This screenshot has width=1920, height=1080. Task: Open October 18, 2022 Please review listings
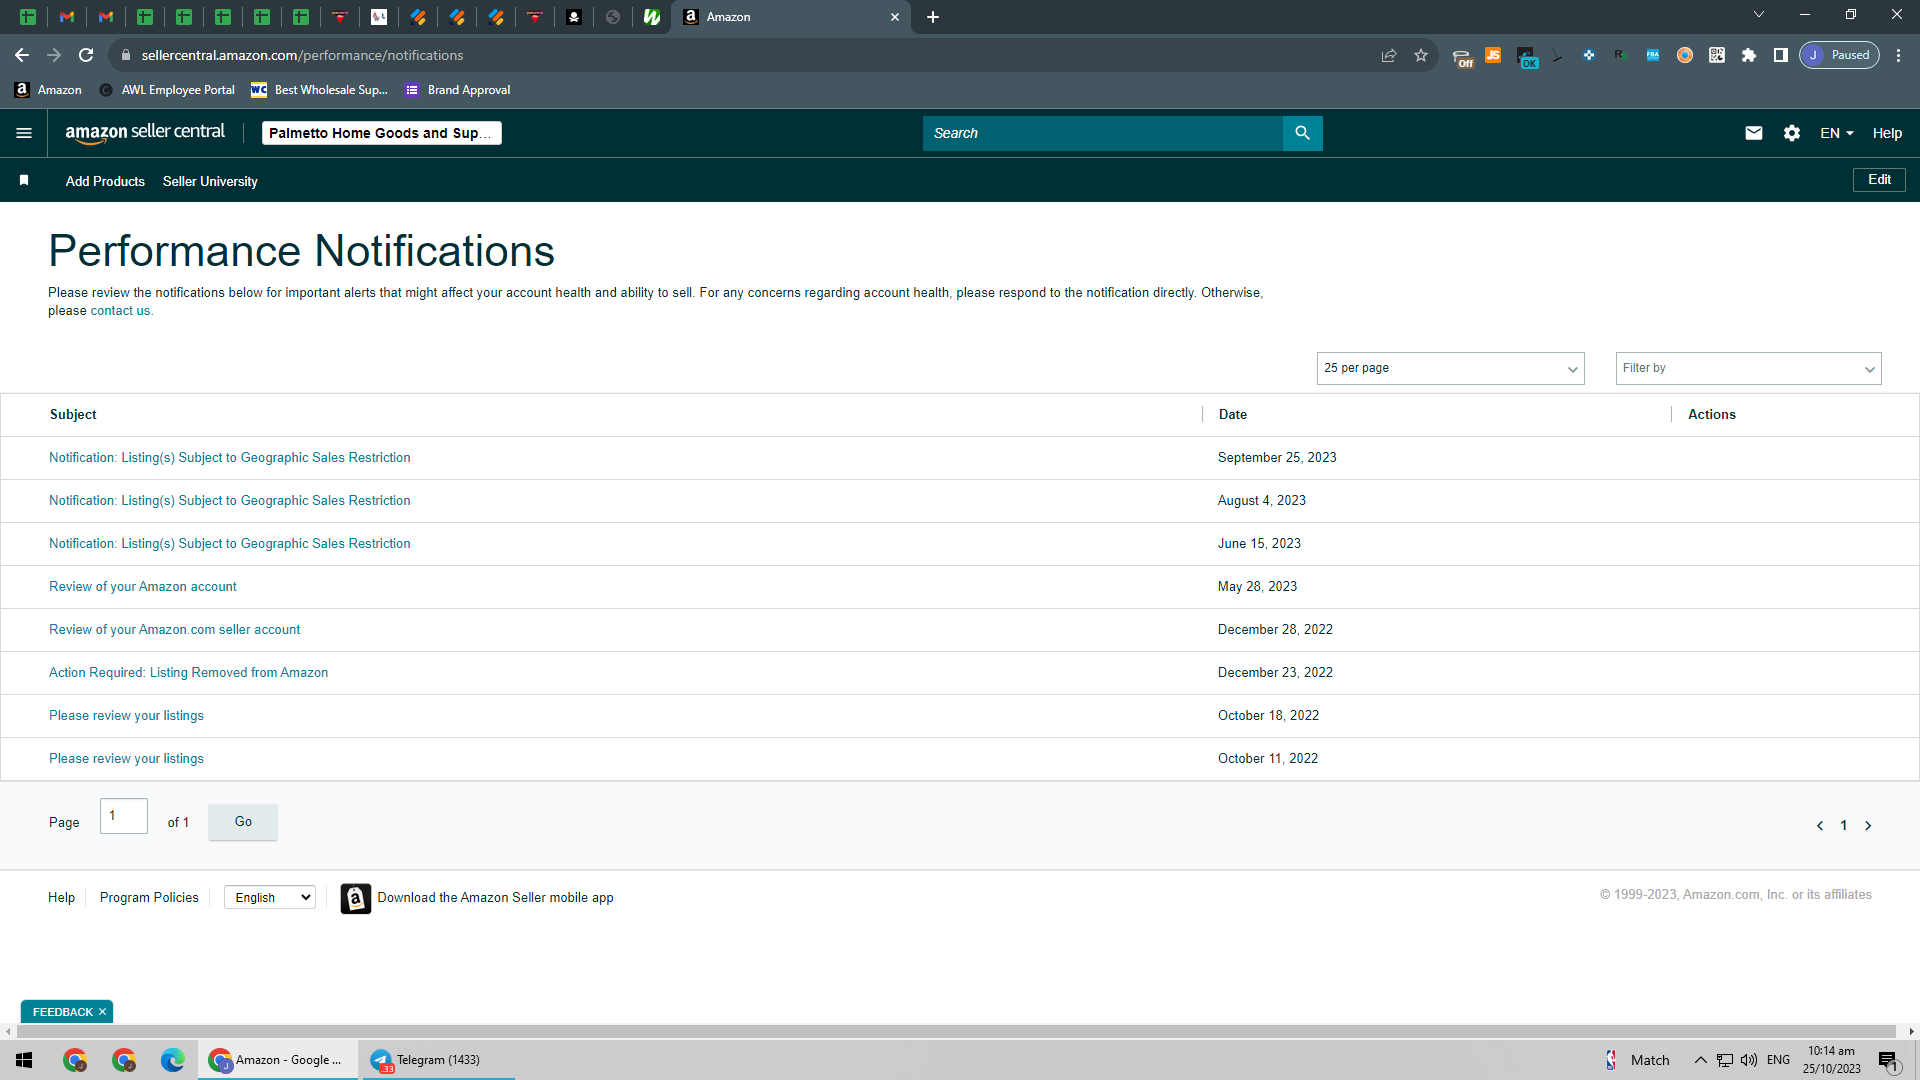coord(126,716)
